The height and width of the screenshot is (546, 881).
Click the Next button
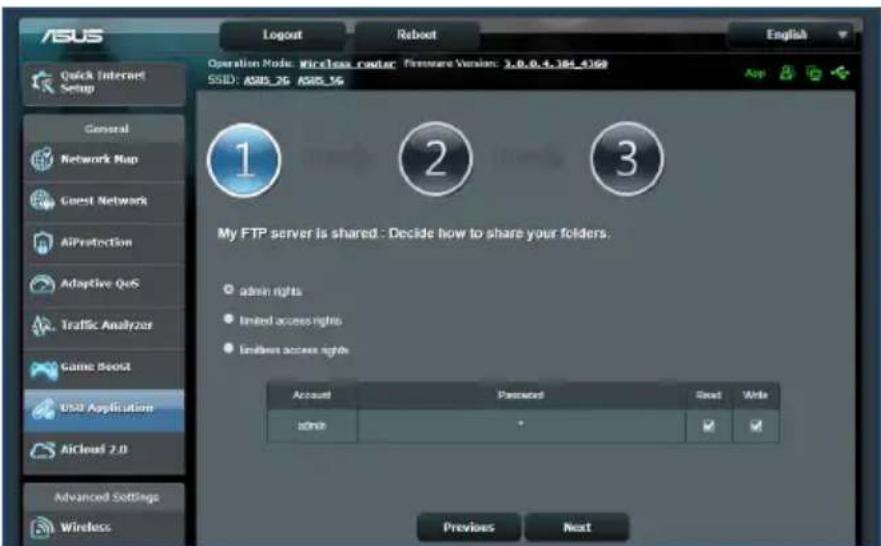[x=577, y=527]
